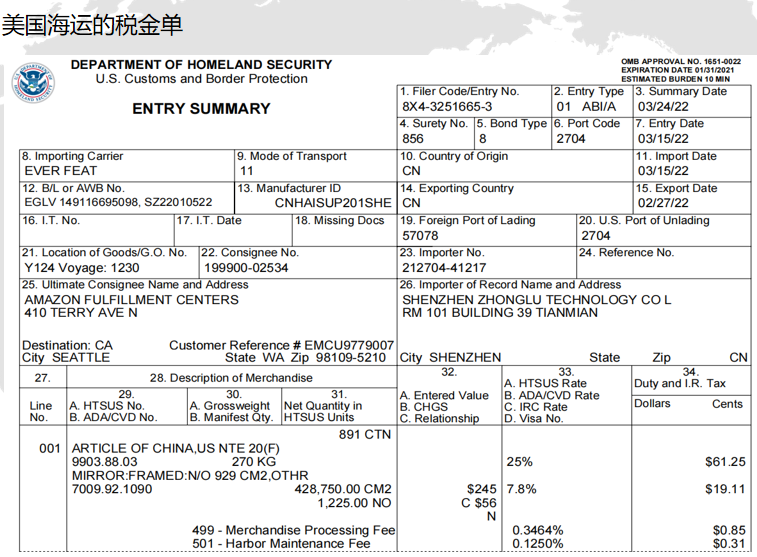The image size is (757, 557).
Task: Click Summary Date value 03/24/22
Action: coord(664,107)
